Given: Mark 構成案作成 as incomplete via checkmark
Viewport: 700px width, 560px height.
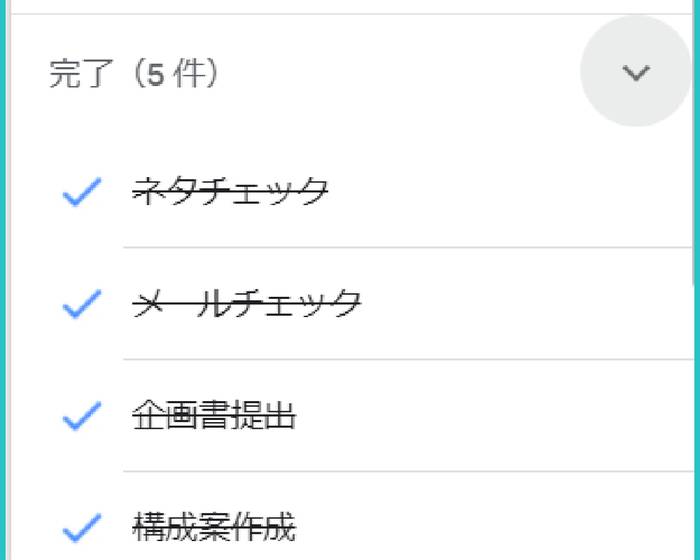Looking at the screenshot, I should pos(82,527).
